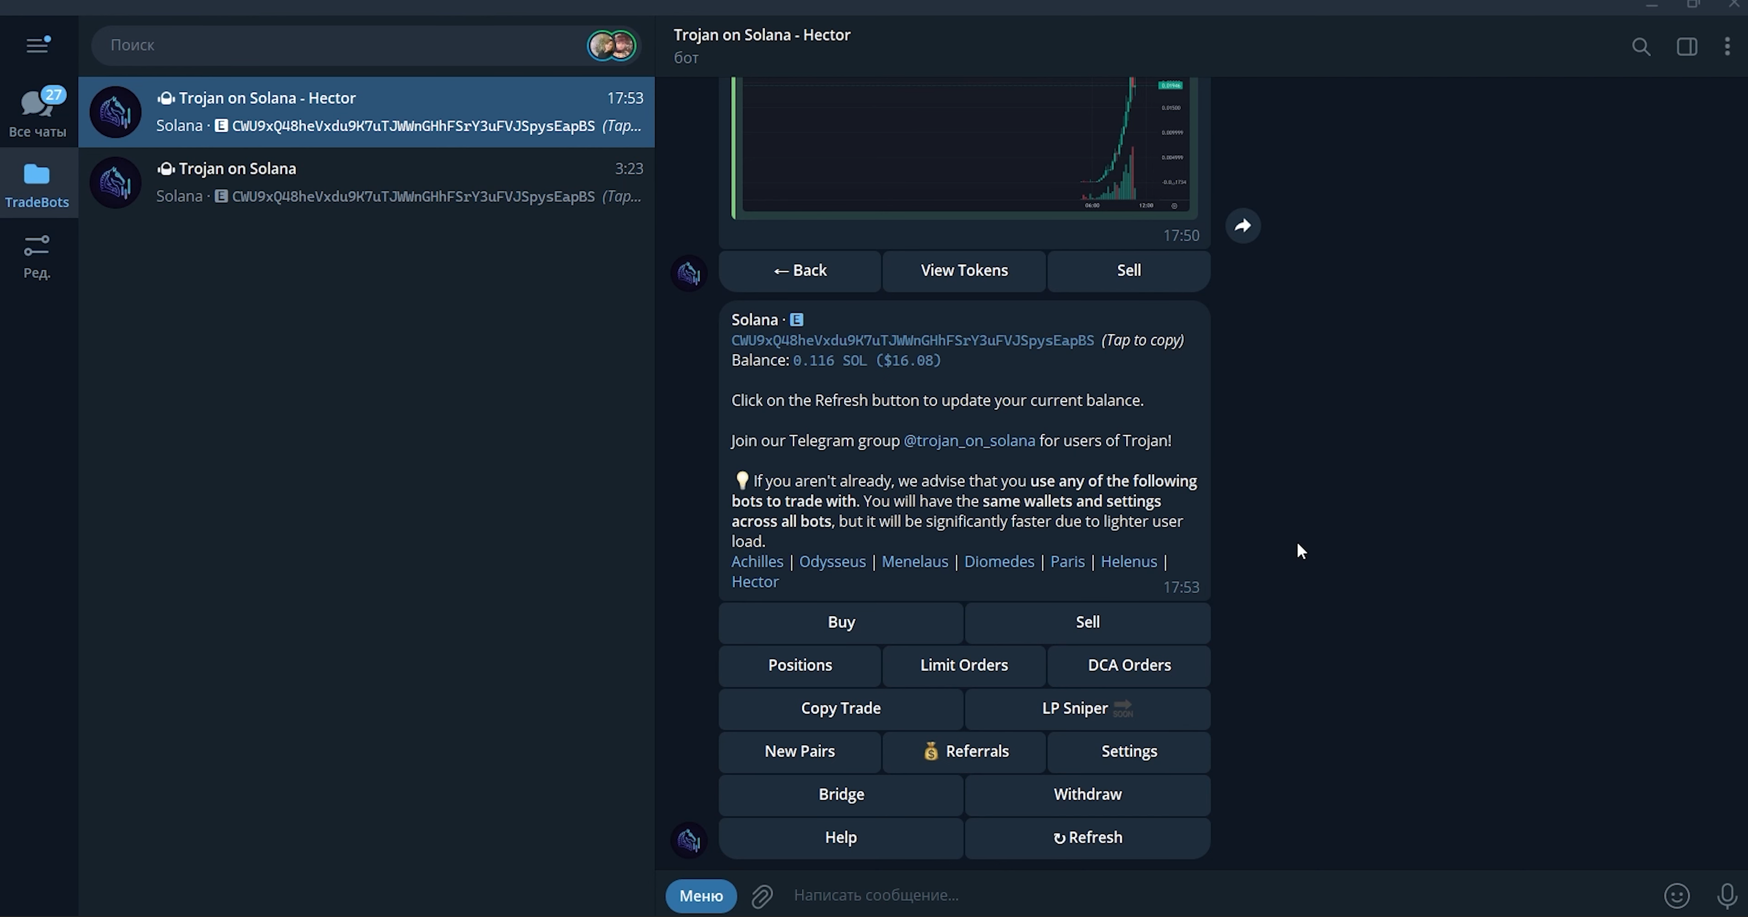Open the bot Меню commands button
Screen dimensions: 1748x917
(x=701, y=895)
